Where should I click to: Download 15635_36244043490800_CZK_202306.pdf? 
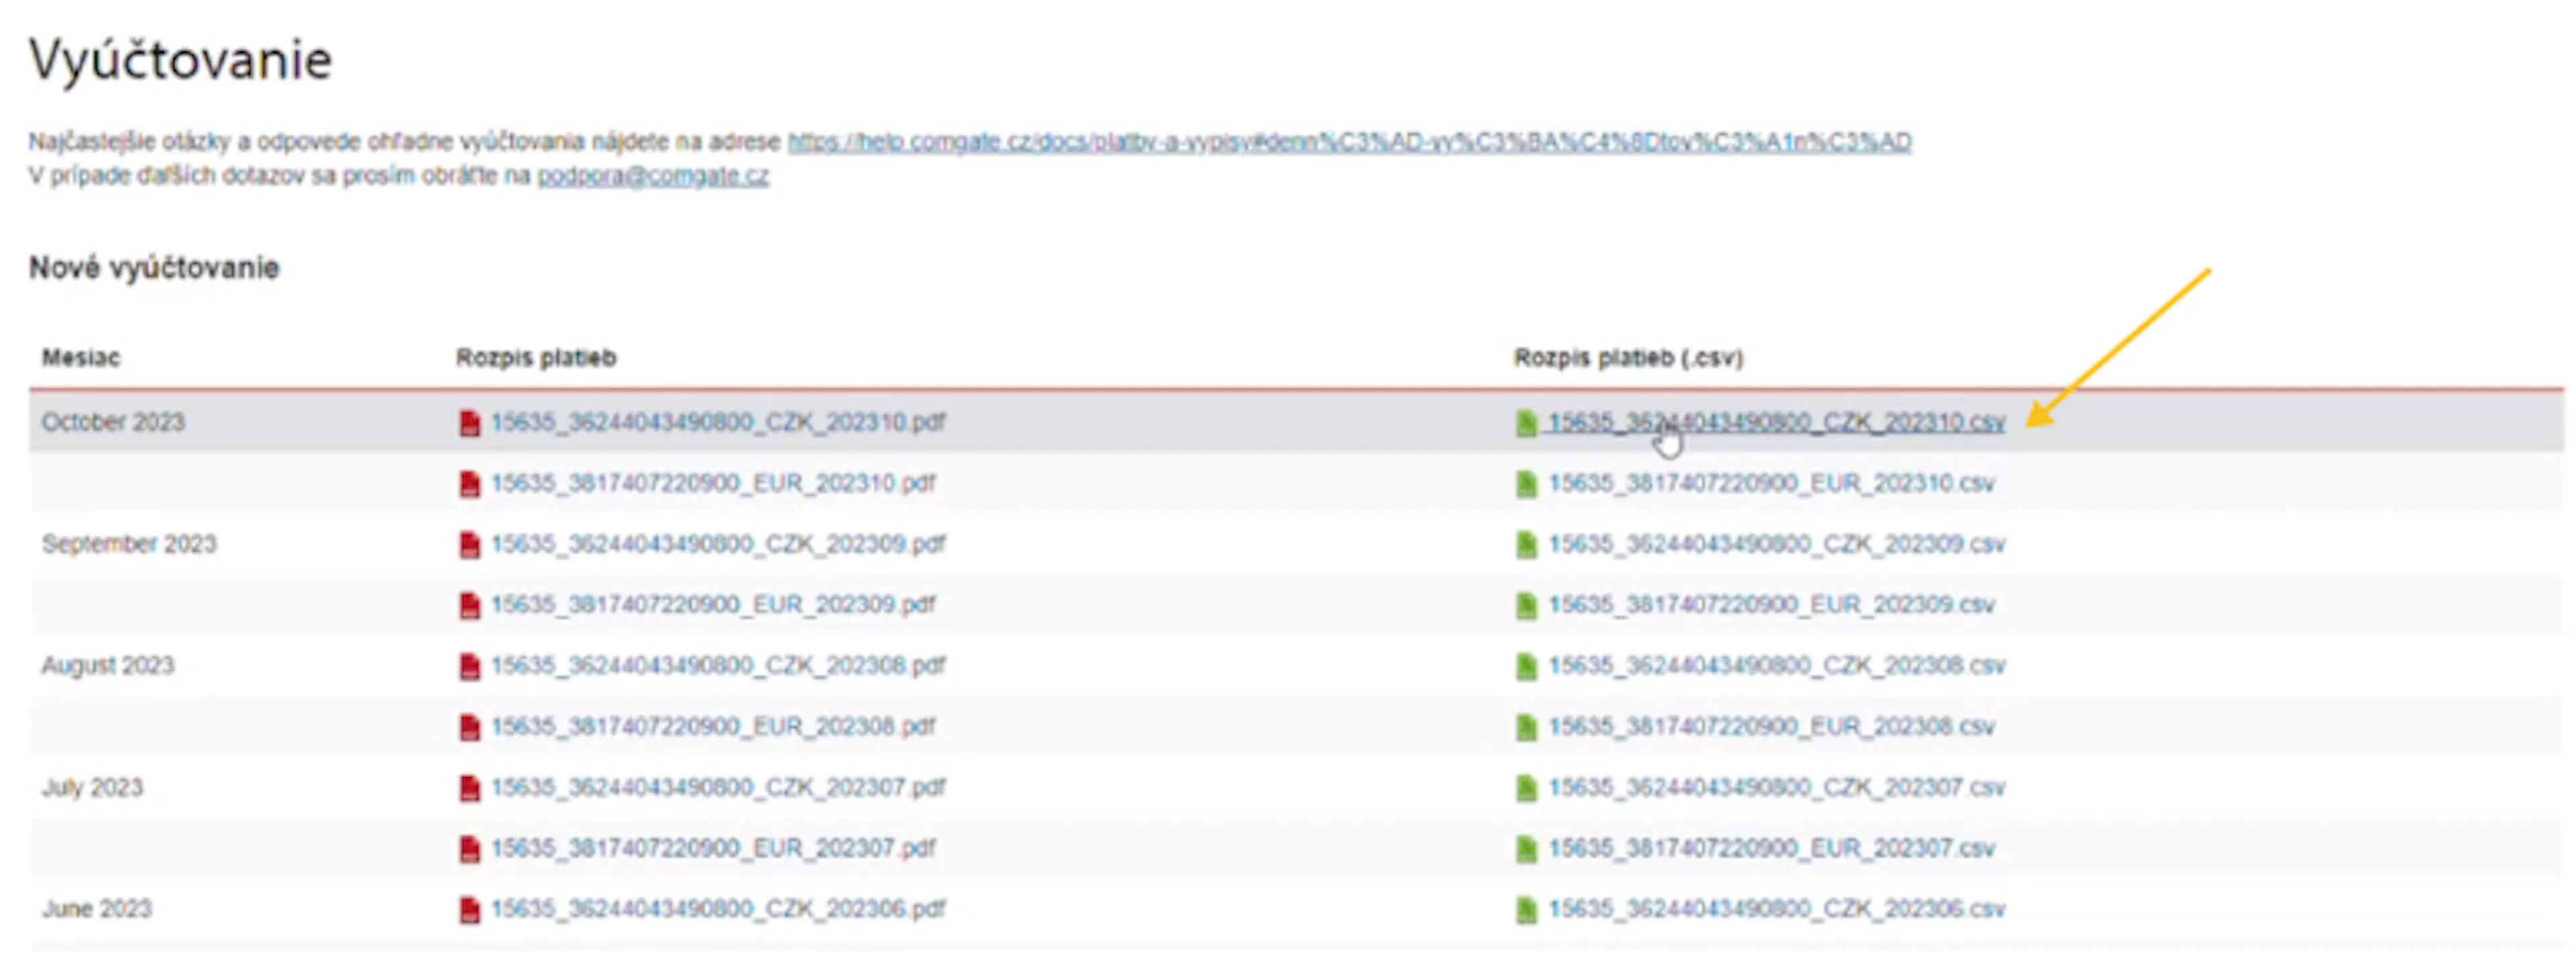point(718,910)
